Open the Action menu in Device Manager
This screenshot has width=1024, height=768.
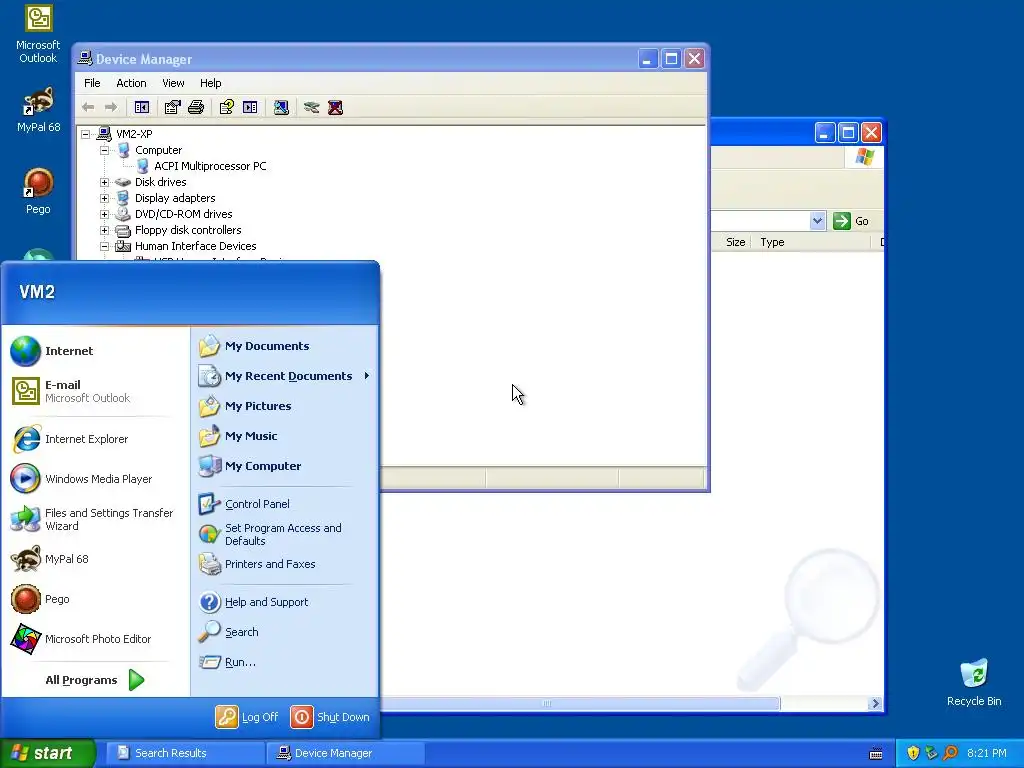coord(131,83)
